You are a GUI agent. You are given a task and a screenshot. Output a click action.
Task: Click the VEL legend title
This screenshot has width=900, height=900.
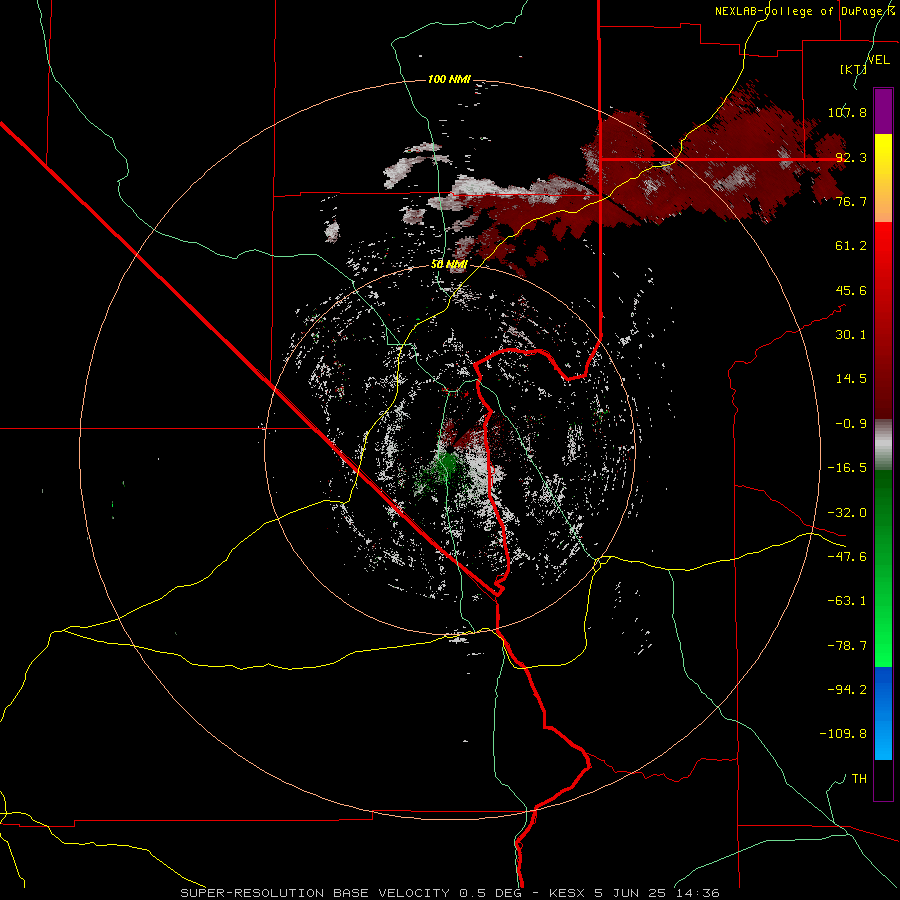(878, 59)
